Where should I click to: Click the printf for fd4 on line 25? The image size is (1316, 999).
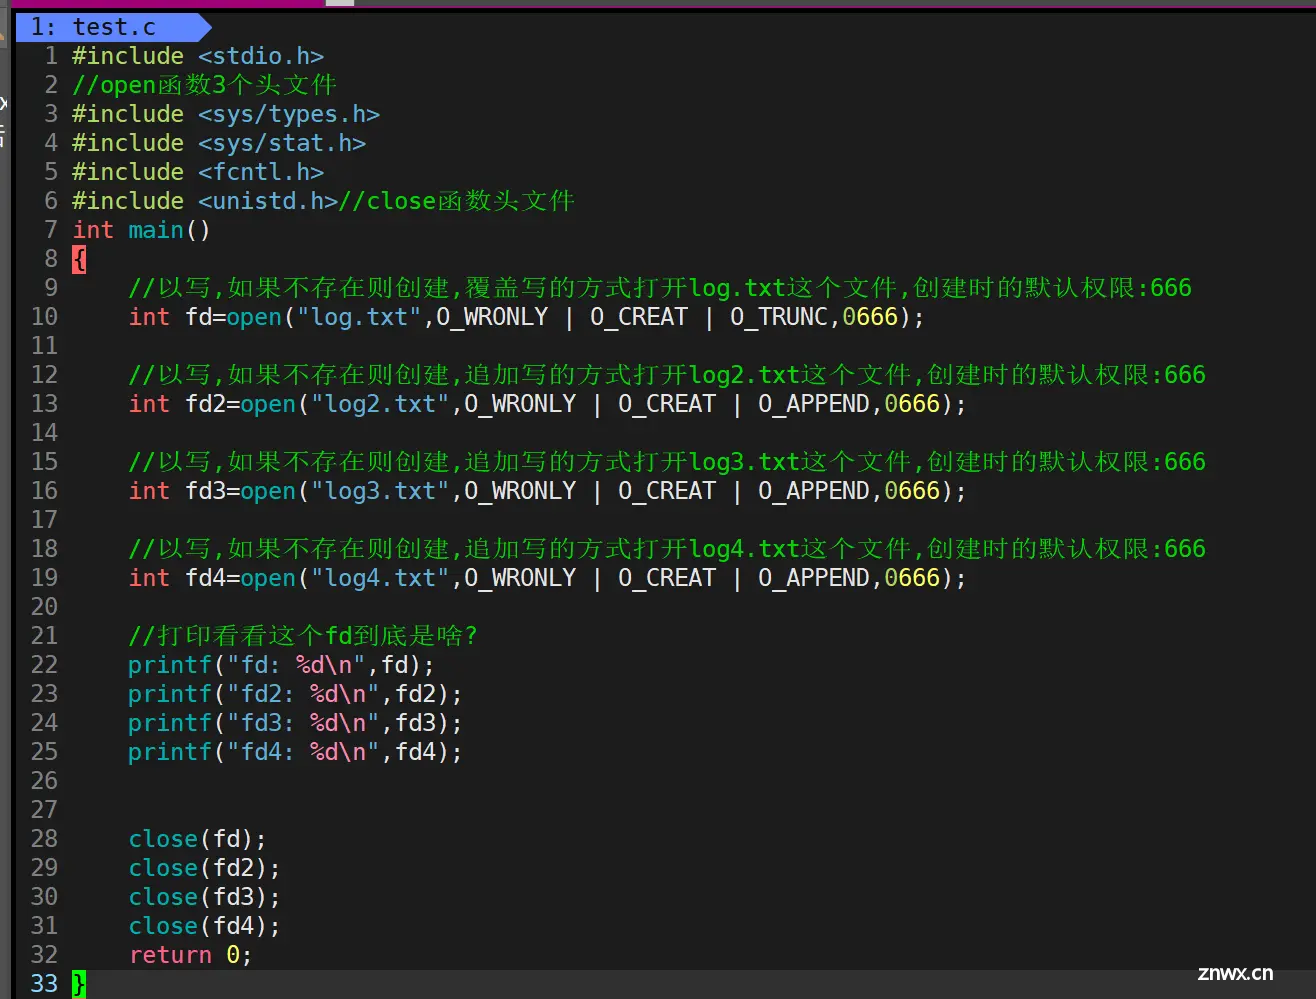coord(295,752)
